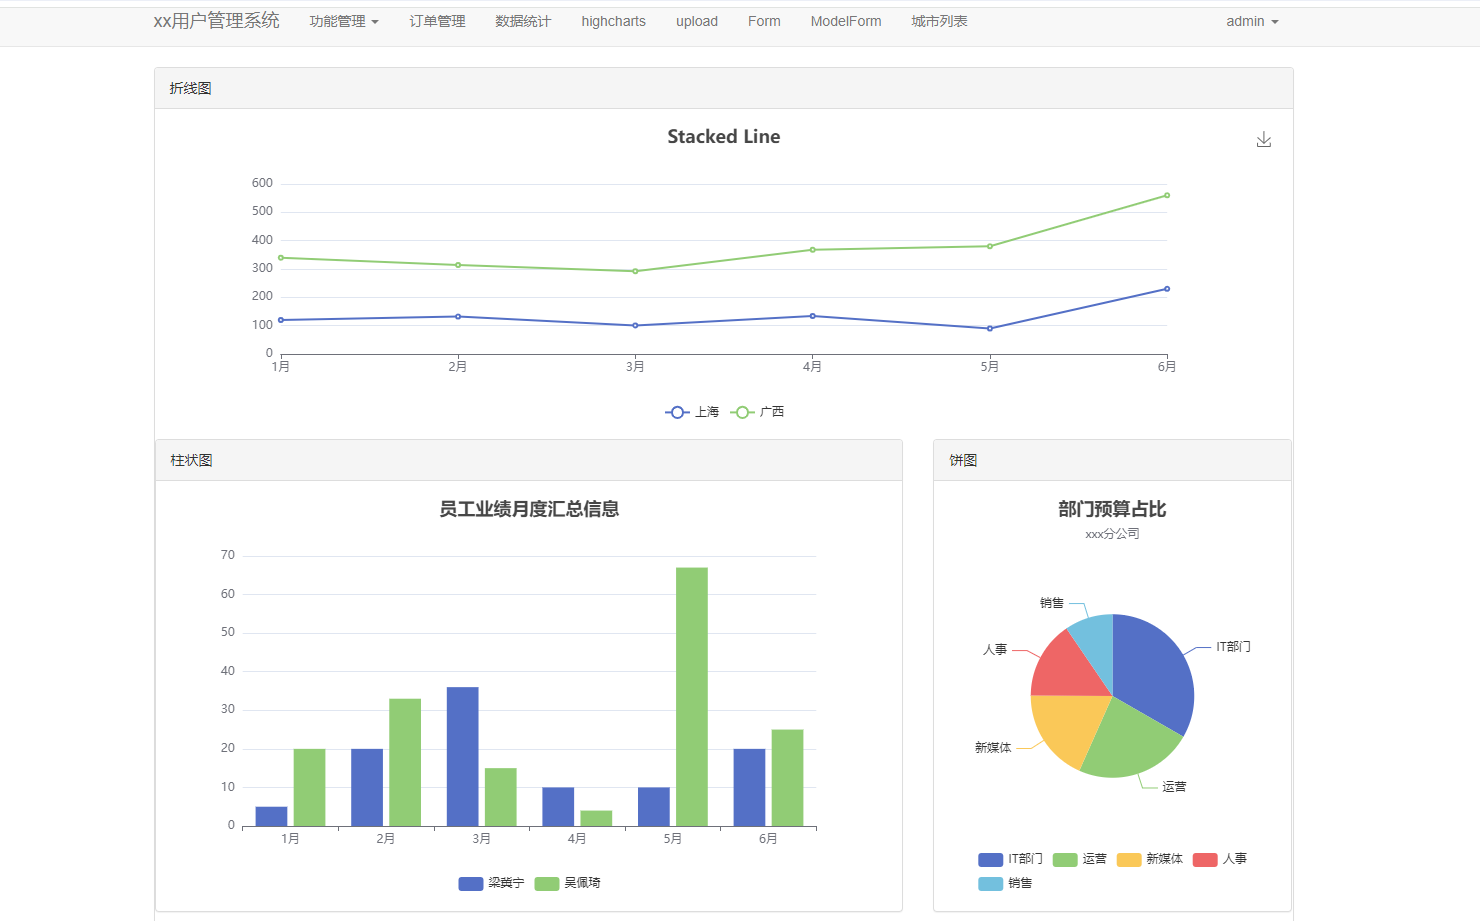
Task: Click the 新媒体 label beside the pie
Action: [993, 748]
